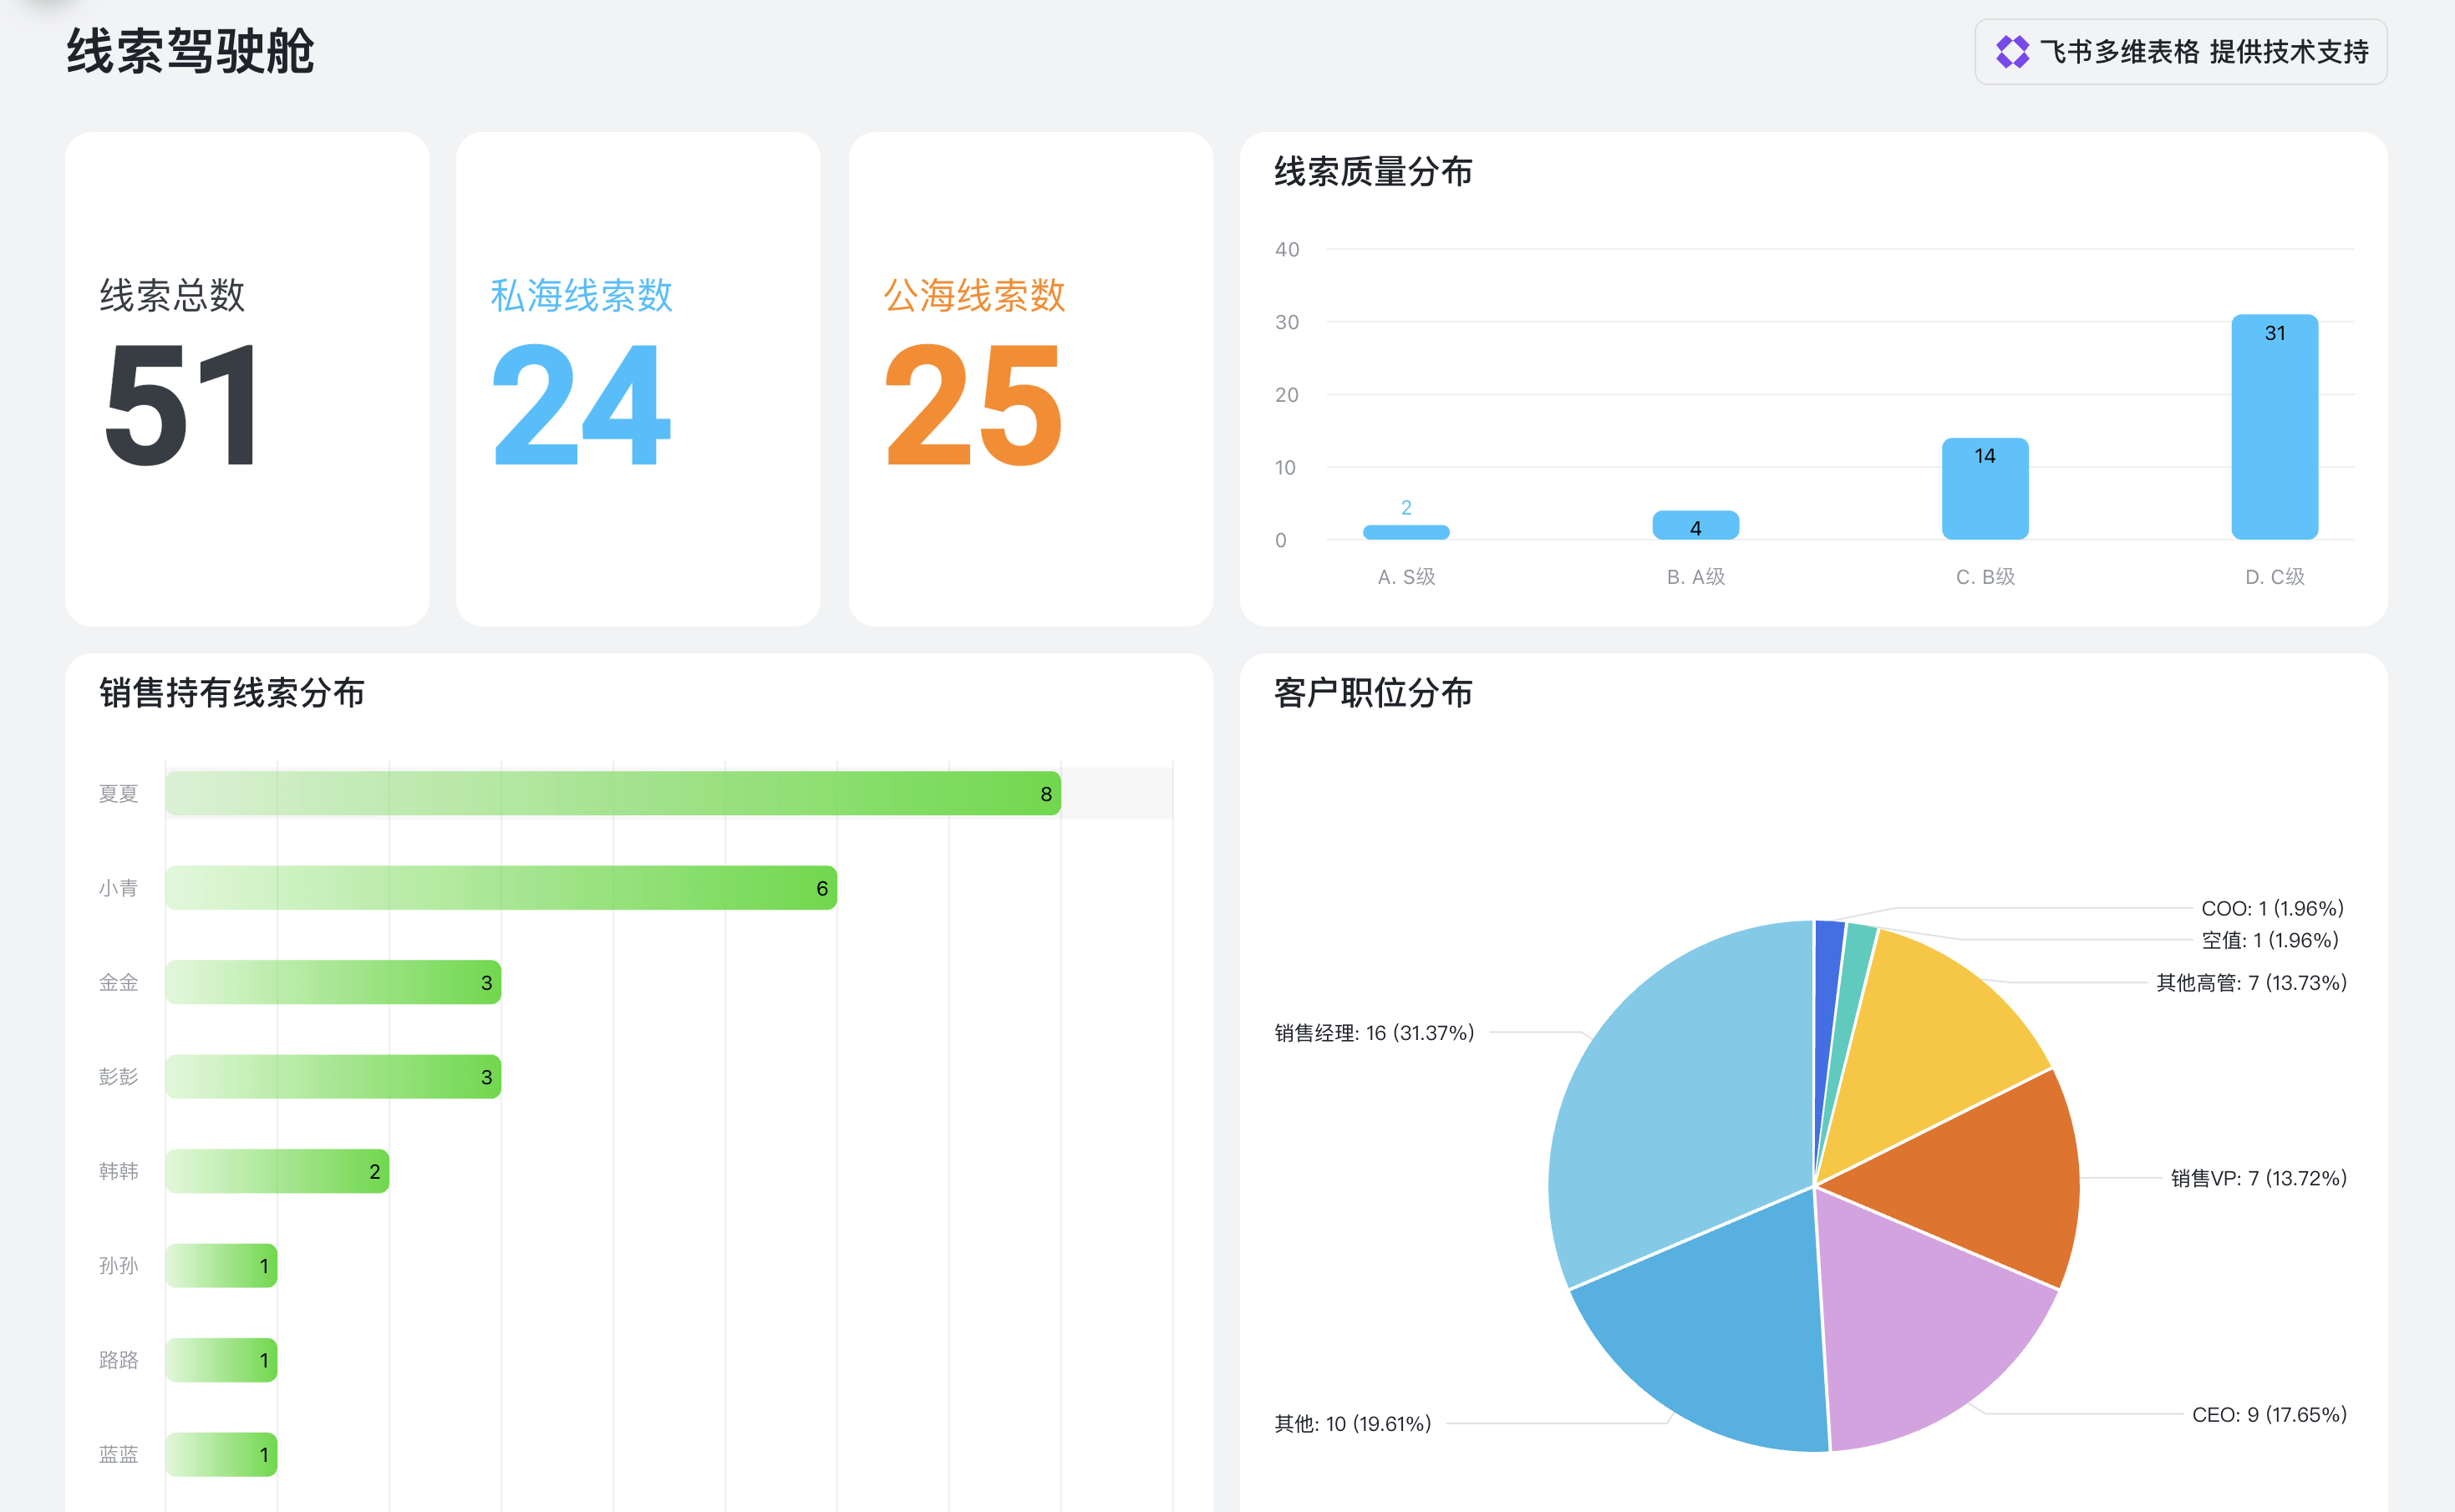The width and height of the screenshot is (2455, 1512).
Task: Click the A. S级 bar showing 2
Action: 1406,532
